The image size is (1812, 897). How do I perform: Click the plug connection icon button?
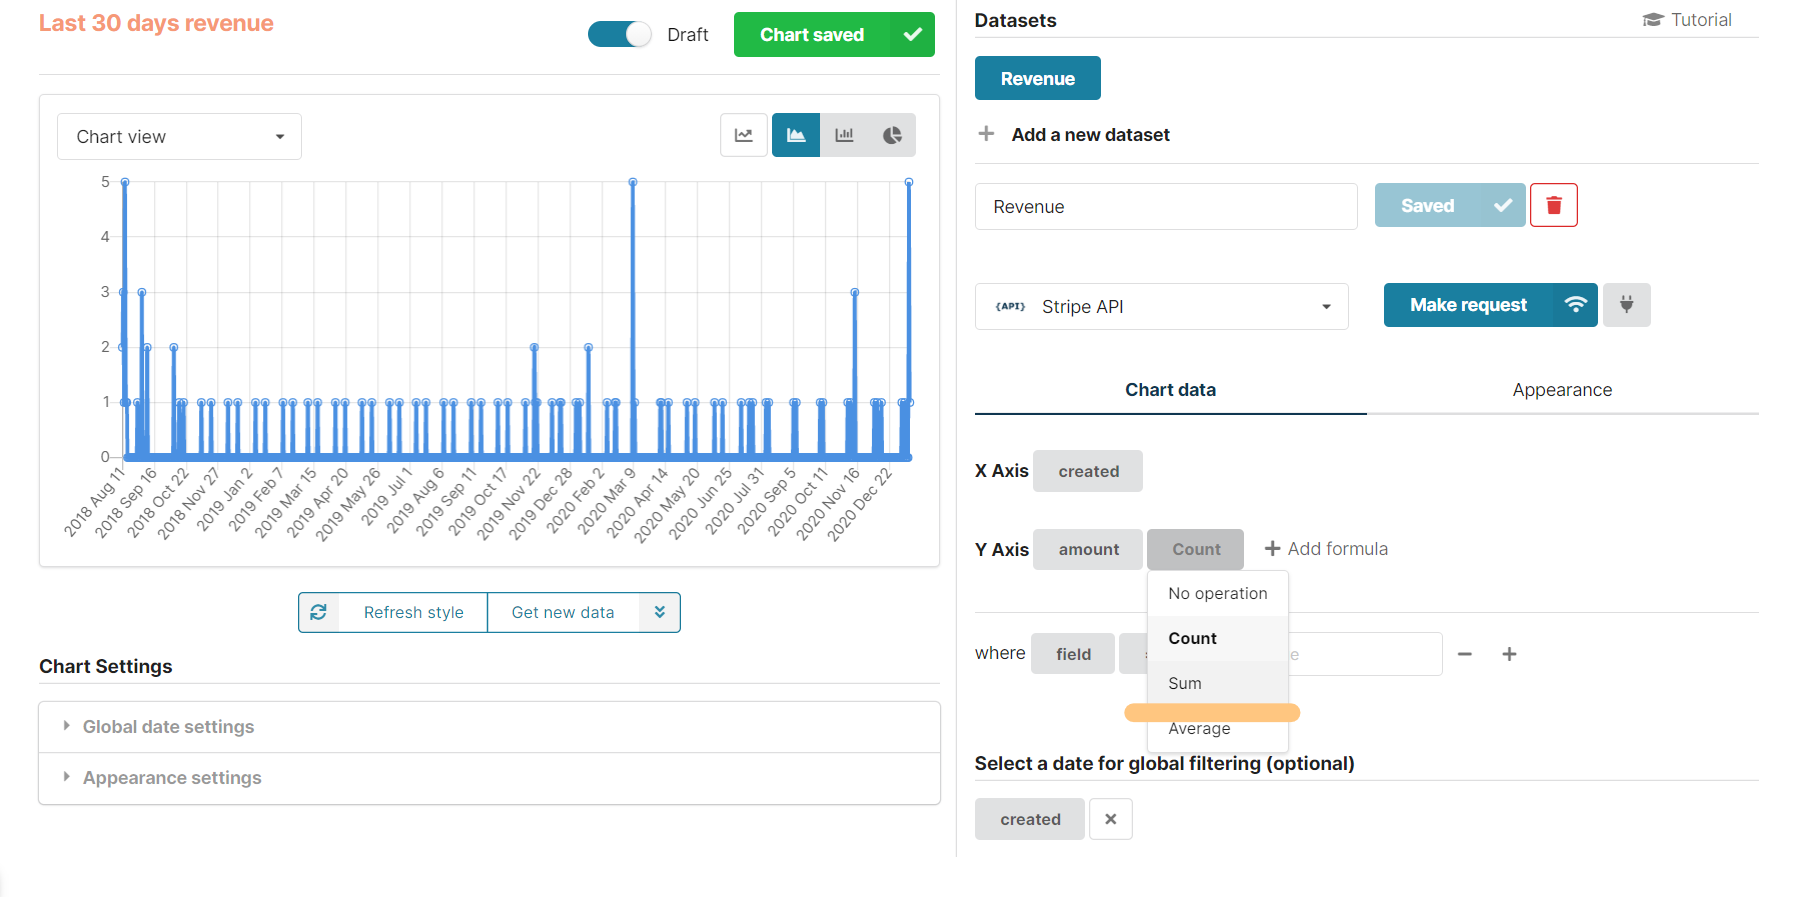click(x=1626, y=305)
